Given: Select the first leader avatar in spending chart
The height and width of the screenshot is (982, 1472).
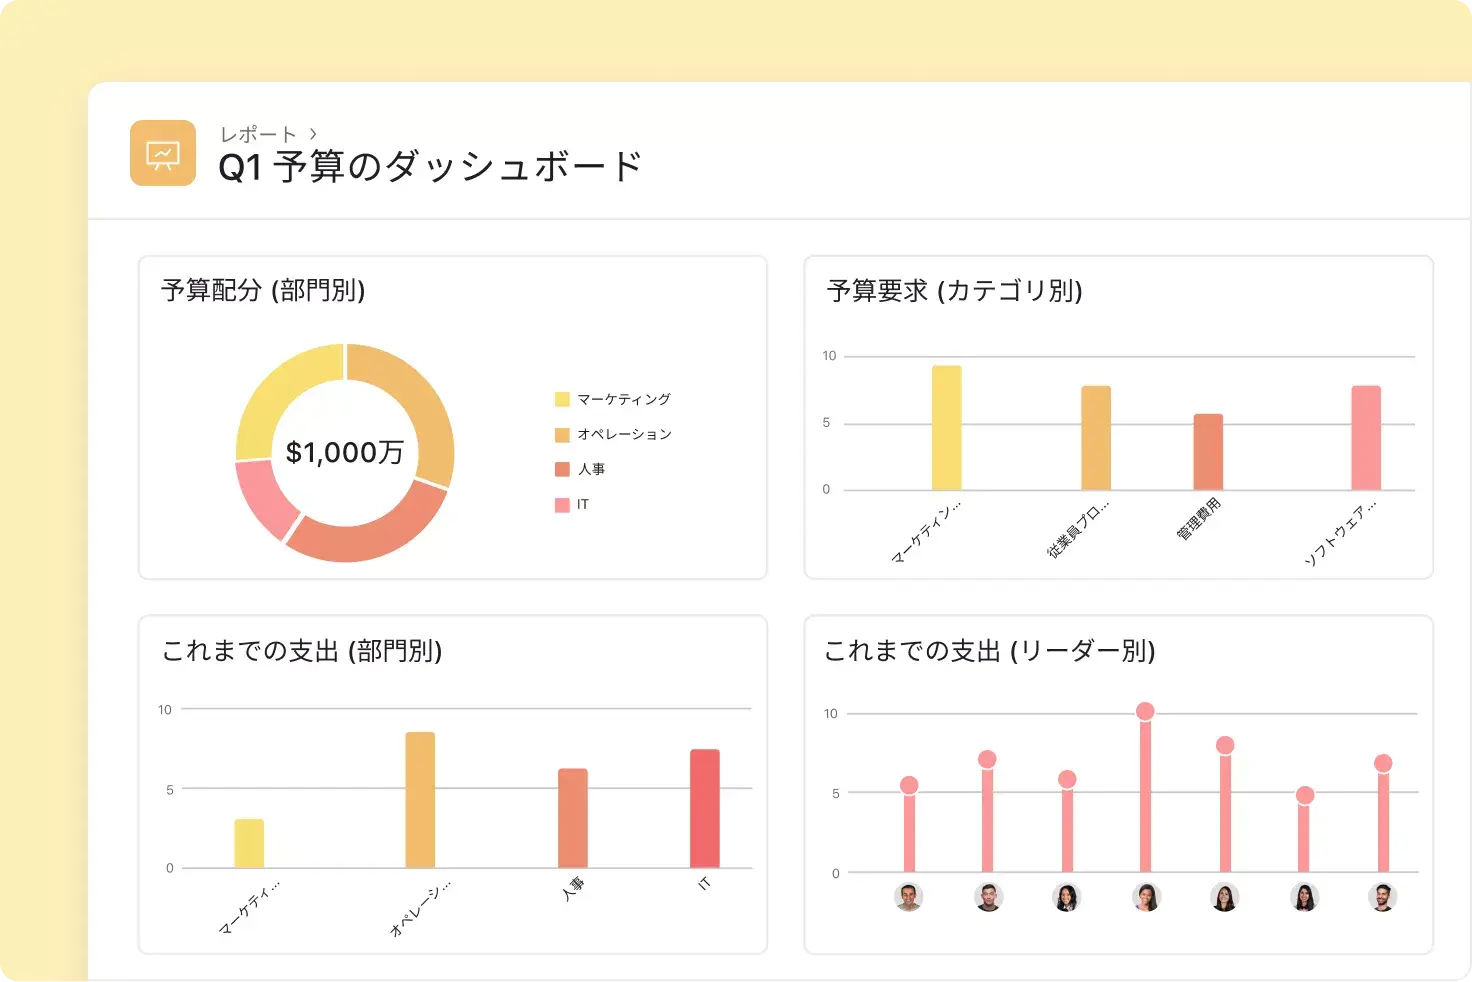Looking at the screenshot, I should point(908,898).
